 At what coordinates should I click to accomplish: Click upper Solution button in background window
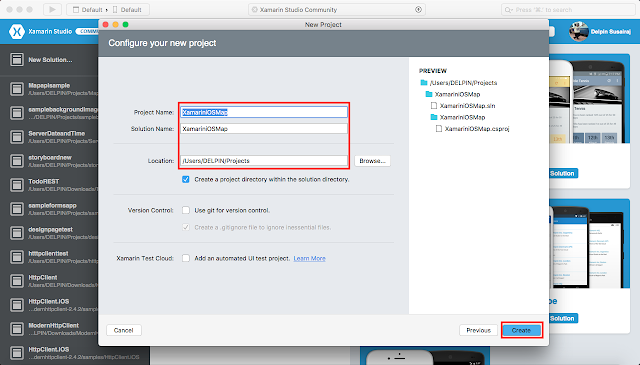coord(563,174)
